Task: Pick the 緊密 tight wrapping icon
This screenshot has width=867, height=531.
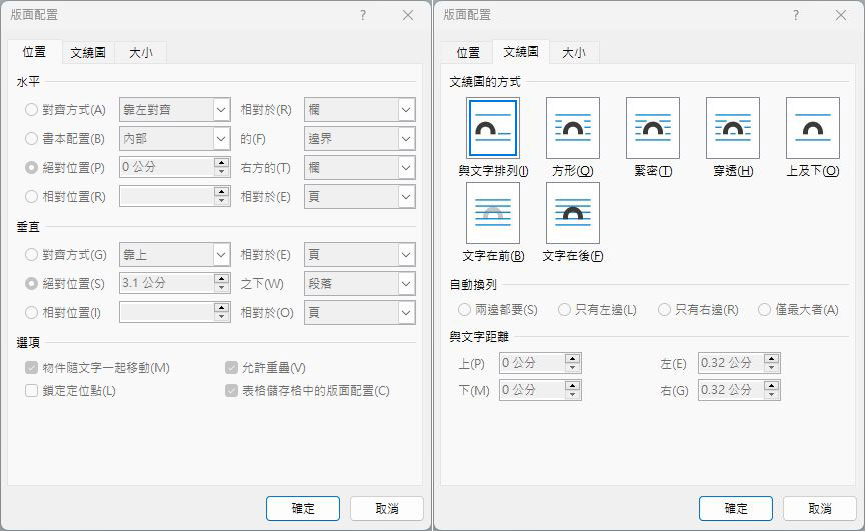Action: click(x=652, y=129)
